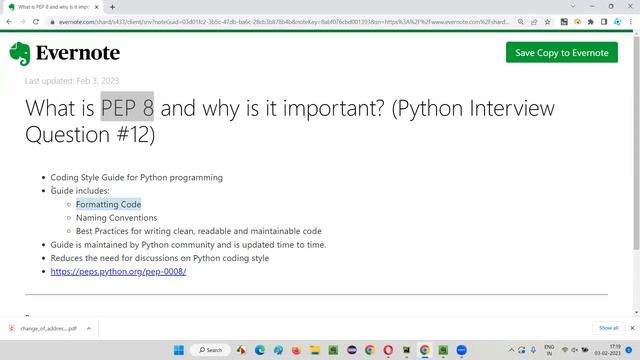Image resolution: width=640 pixels, height=360 pixels.
Task: Click the share page icon
Action: 534,22
